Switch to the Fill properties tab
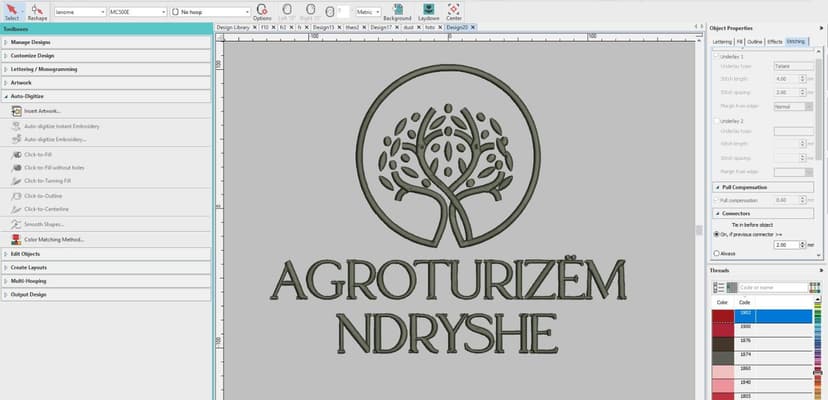828x400 pixels. (740, 42)
